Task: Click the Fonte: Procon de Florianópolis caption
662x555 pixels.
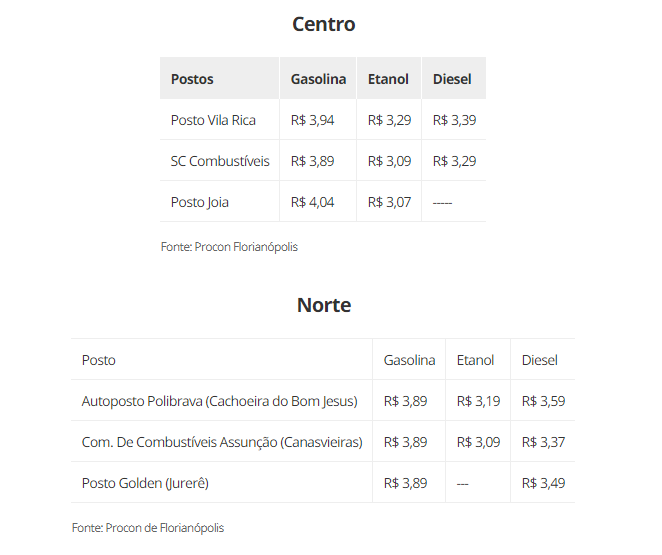Action: [148, 527]
